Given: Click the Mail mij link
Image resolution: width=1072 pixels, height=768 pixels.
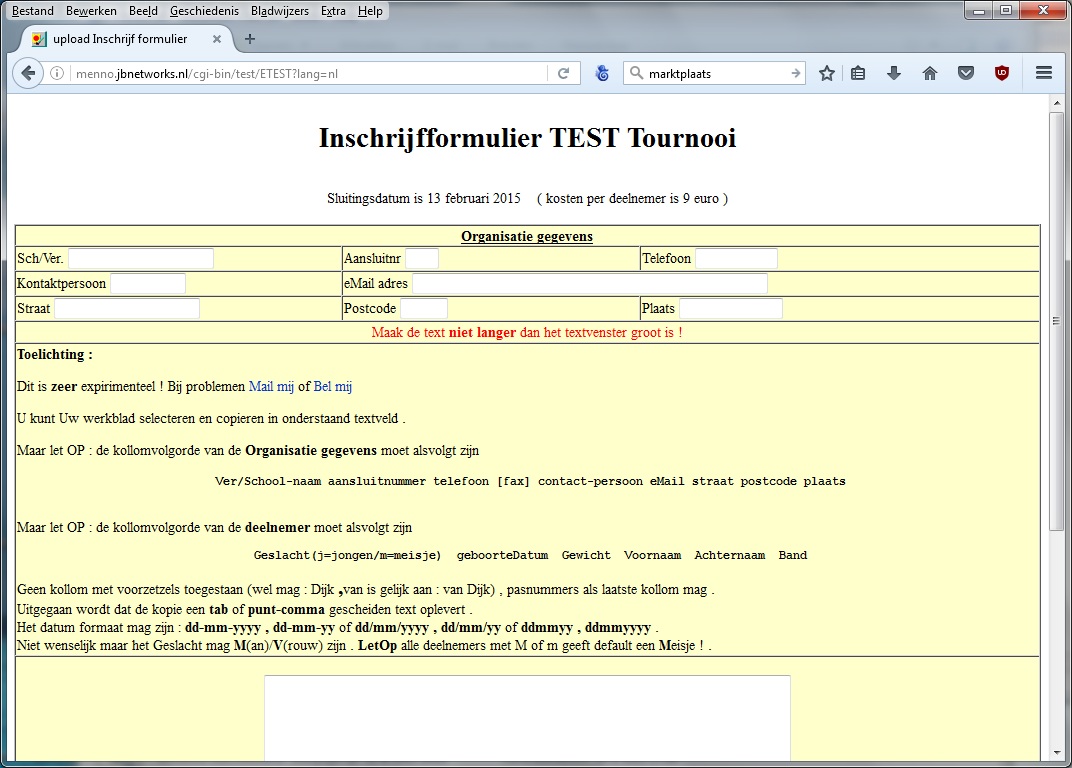Looking at the screenshot, I should 271,386.
